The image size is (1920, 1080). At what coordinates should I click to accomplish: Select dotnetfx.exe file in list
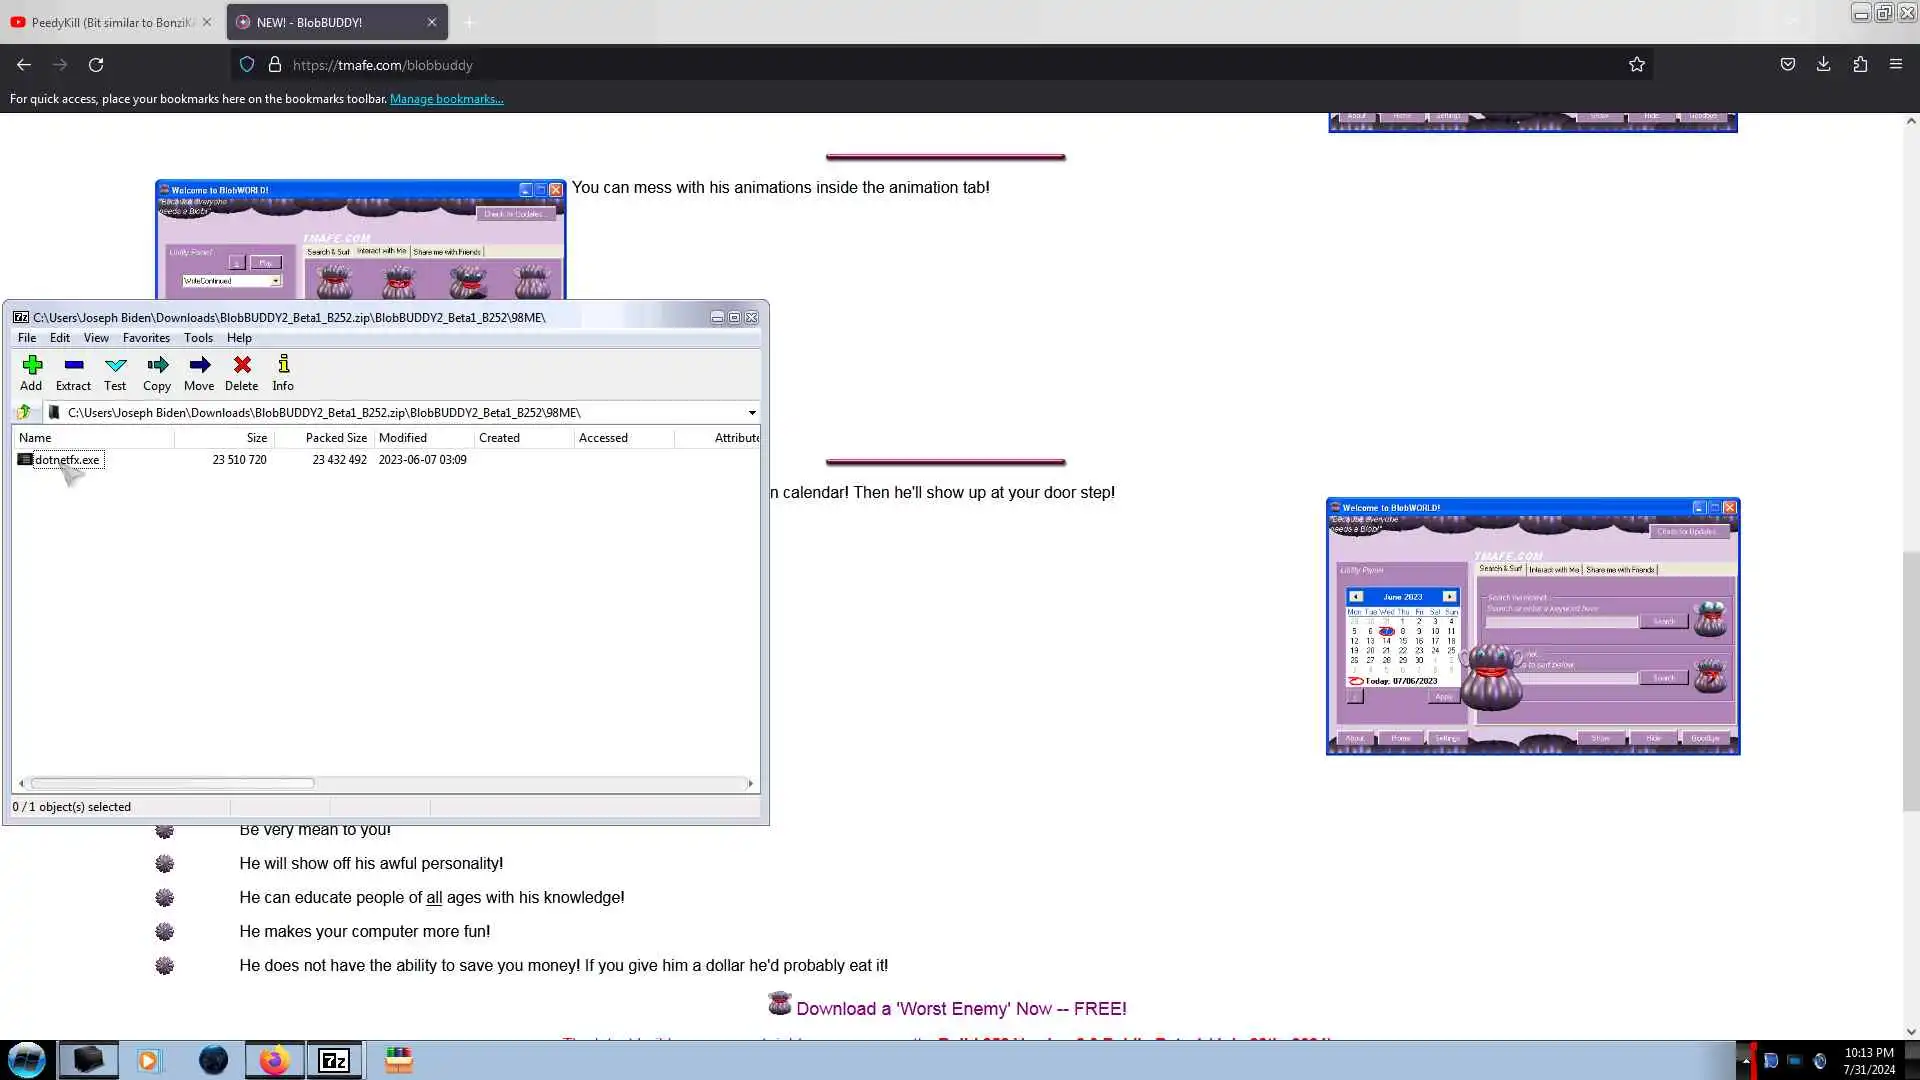pyautogui.click(x=67, y=460)
